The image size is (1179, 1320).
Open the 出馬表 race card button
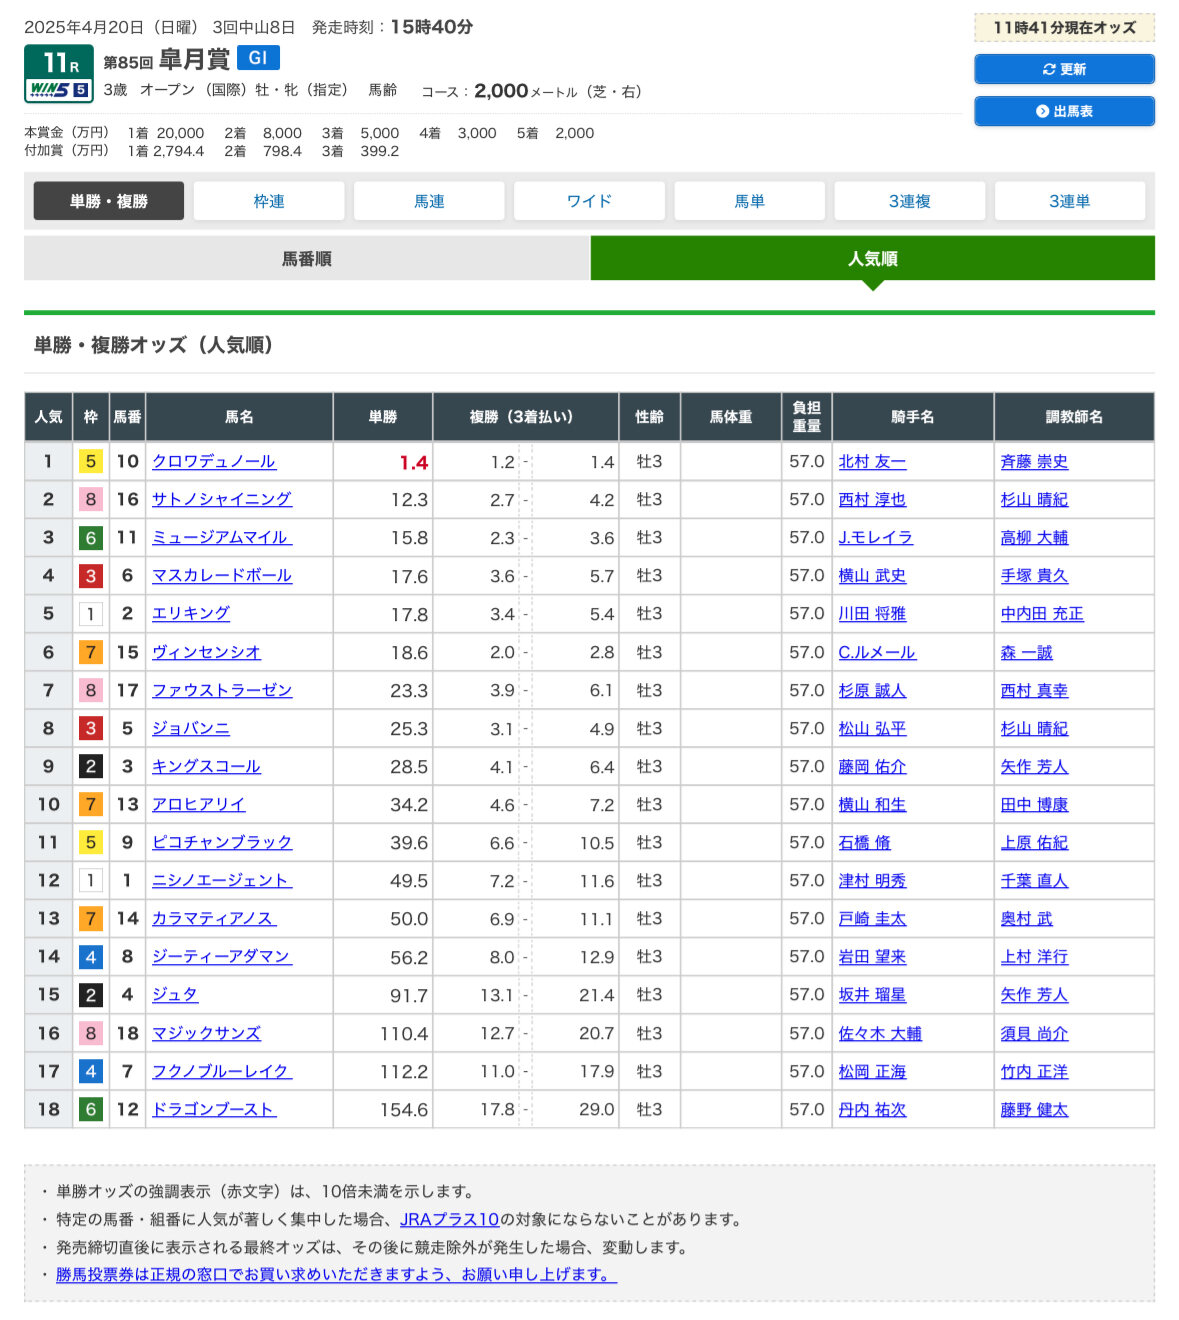tap(1064, 111)
